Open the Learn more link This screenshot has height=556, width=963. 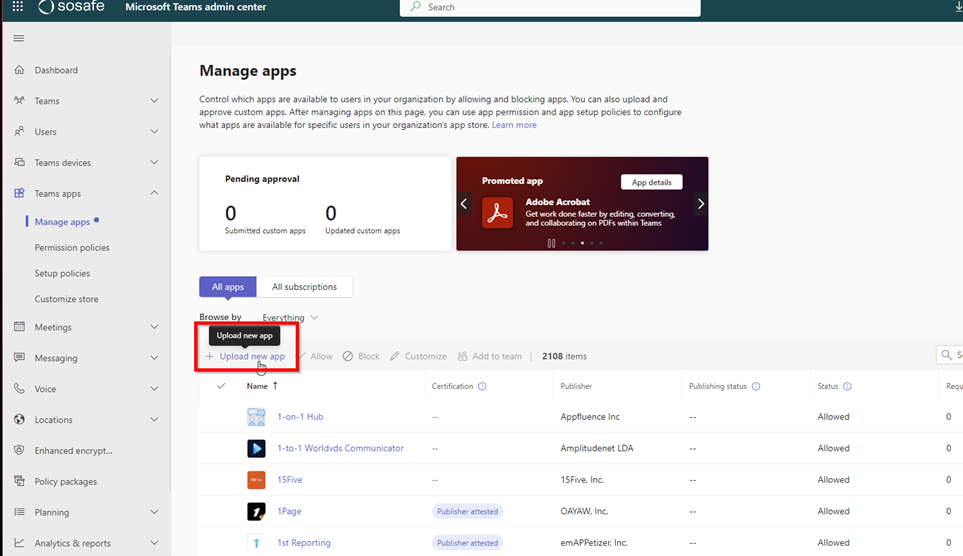click(x=514, y=125)
